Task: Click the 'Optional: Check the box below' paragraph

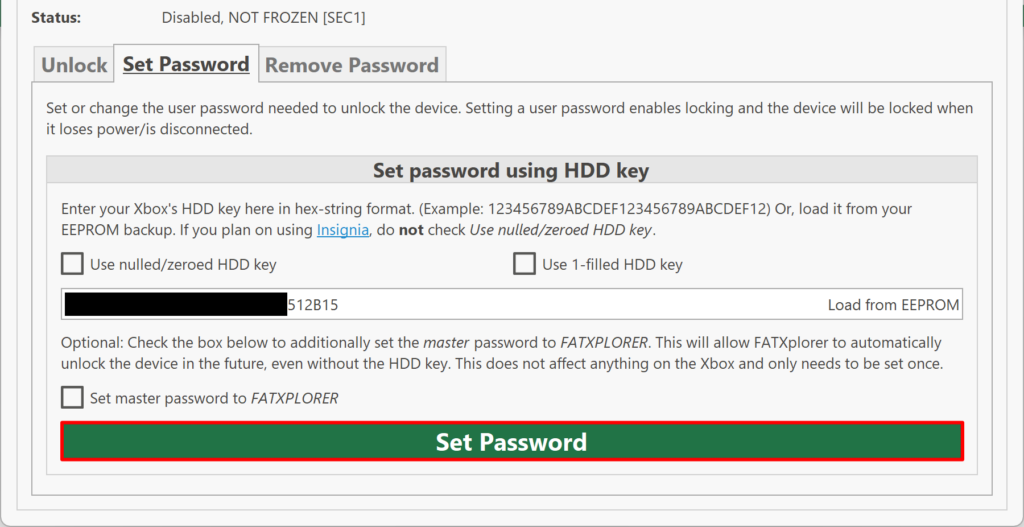Action: (x=502, y=353)
